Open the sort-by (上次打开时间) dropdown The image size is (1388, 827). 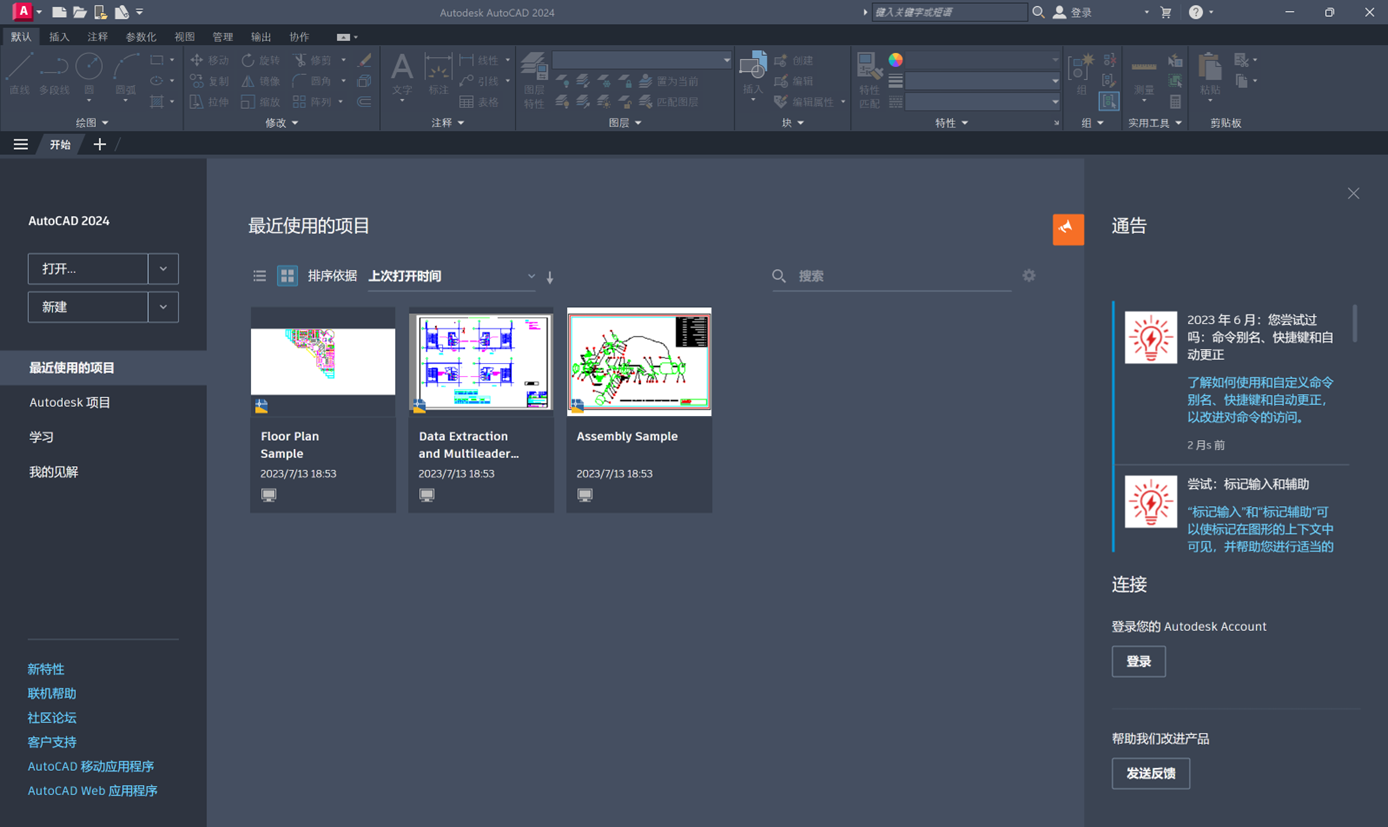point(452,276)
